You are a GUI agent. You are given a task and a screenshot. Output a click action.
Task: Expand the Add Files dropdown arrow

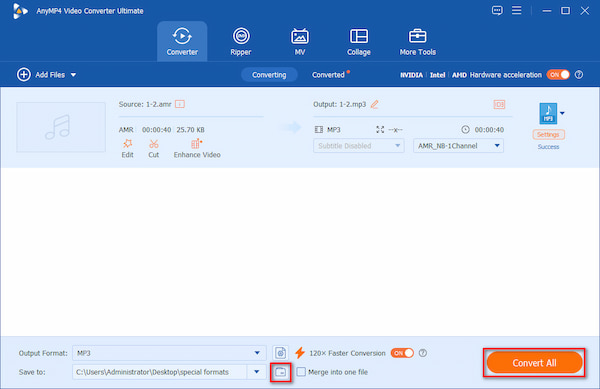pyautogui.click(x=73, y=75)
